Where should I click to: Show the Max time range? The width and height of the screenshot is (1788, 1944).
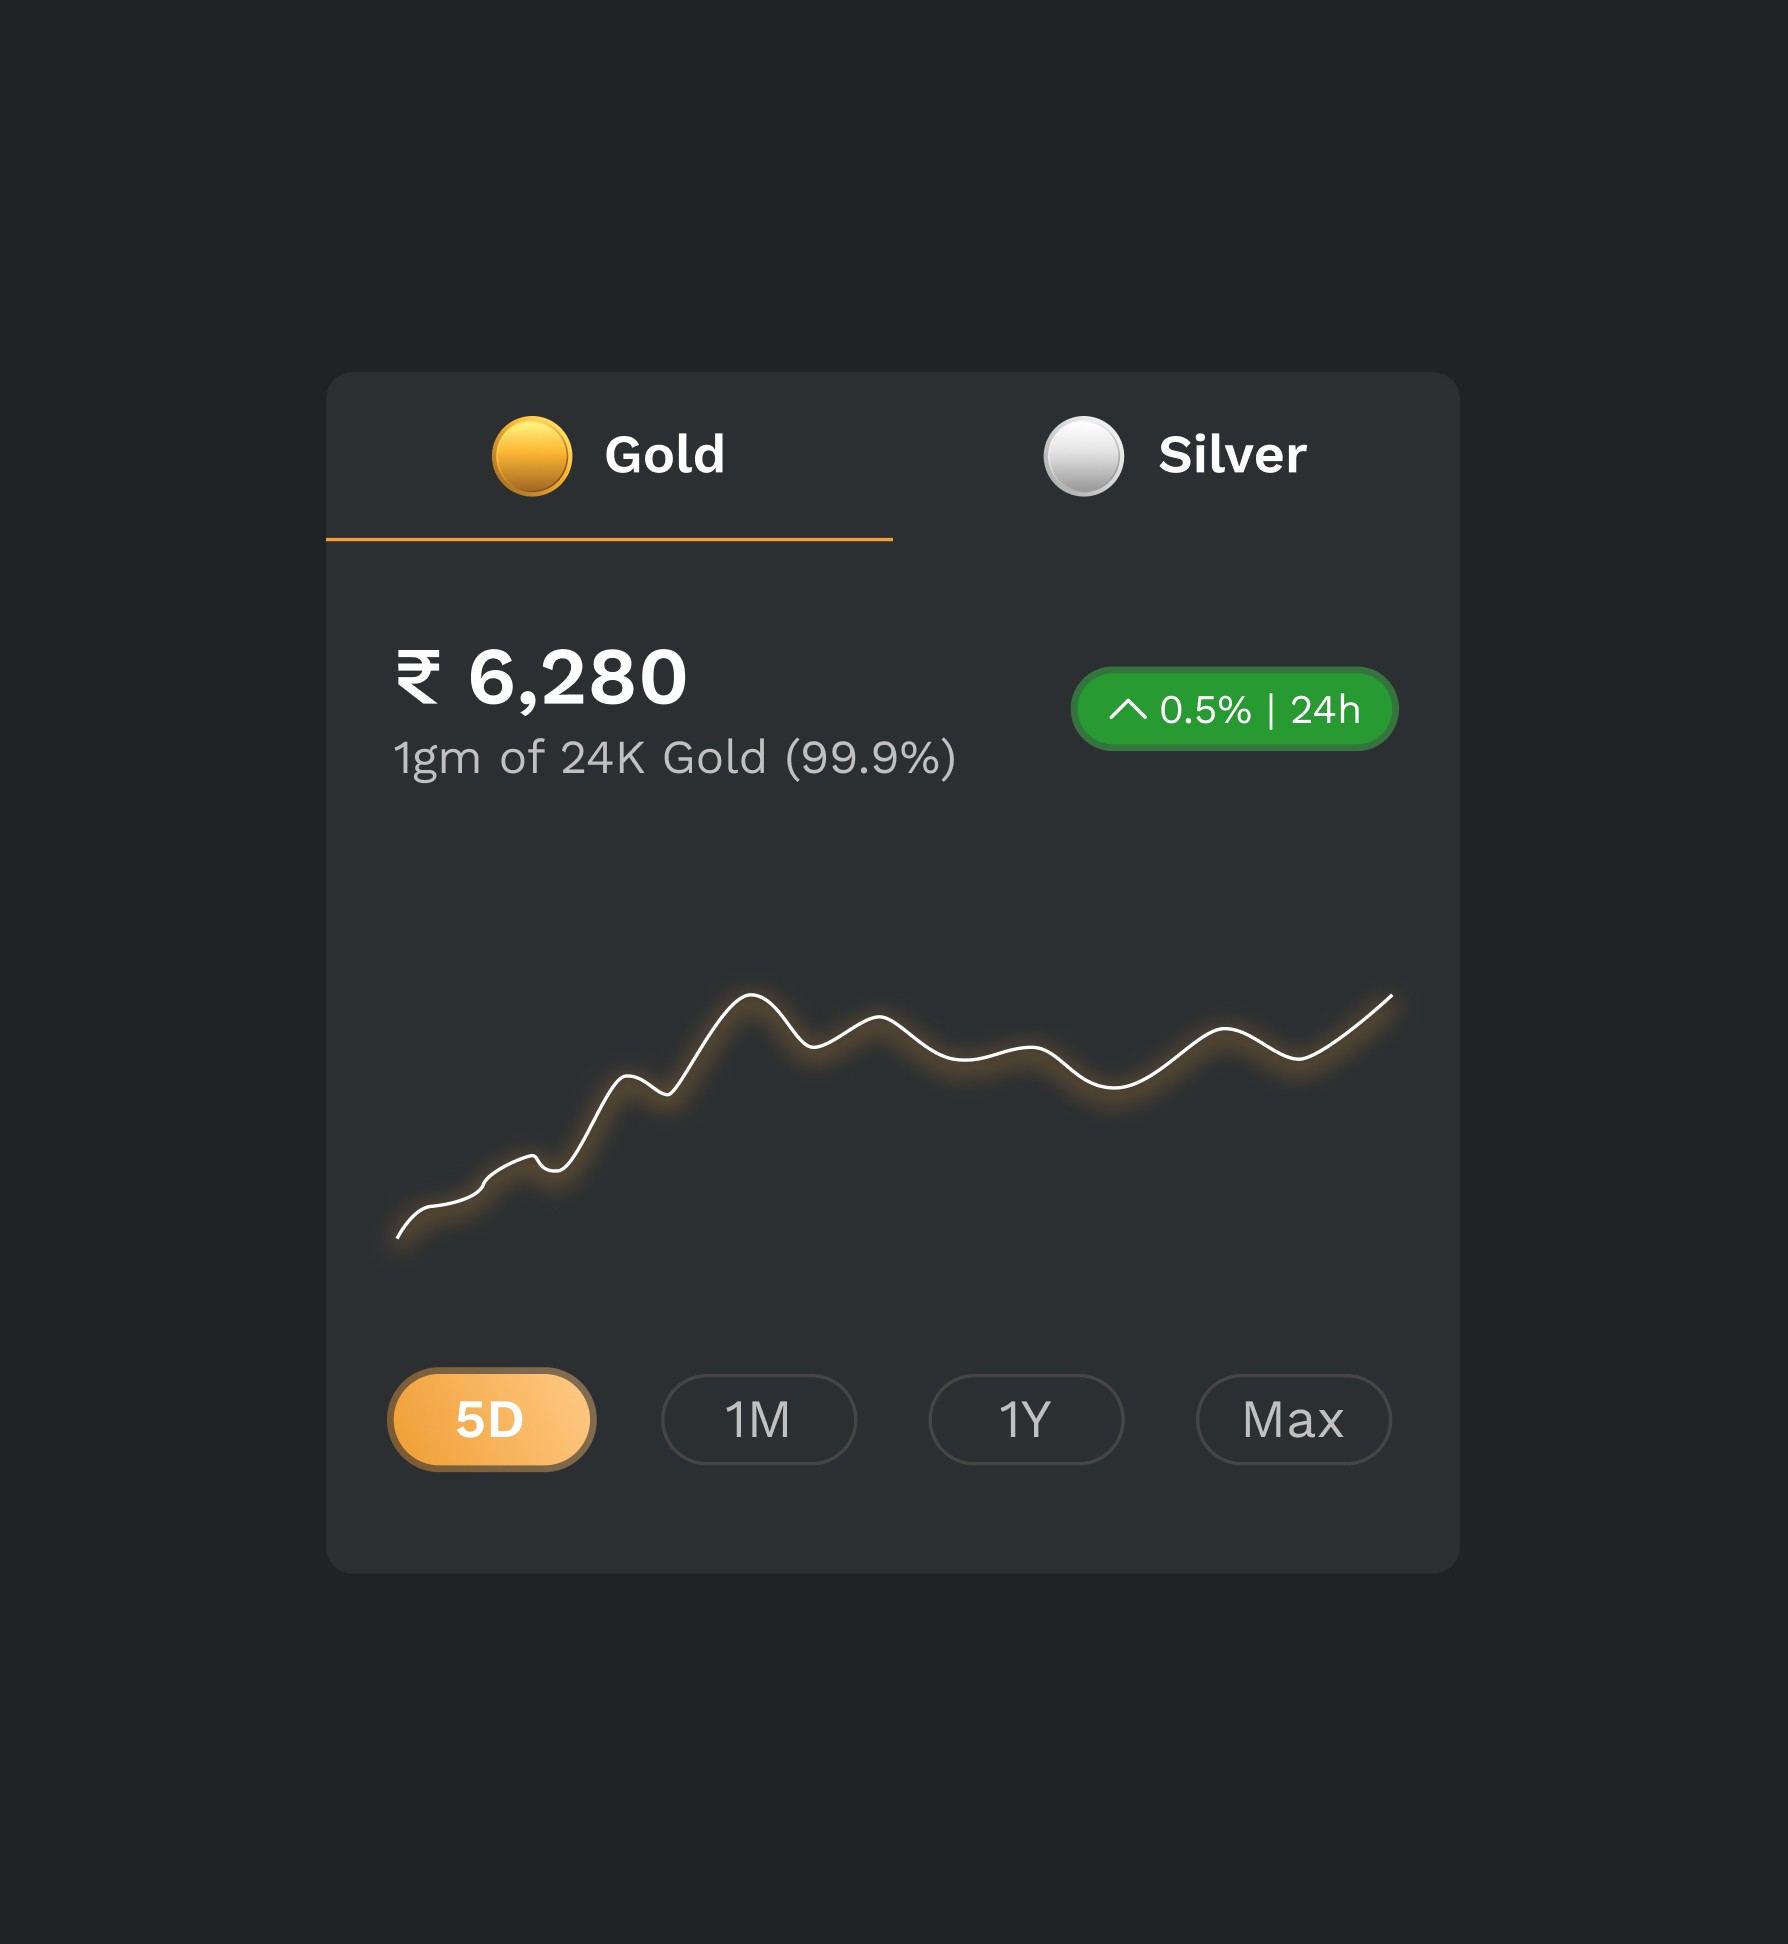coord(1293,1419)
